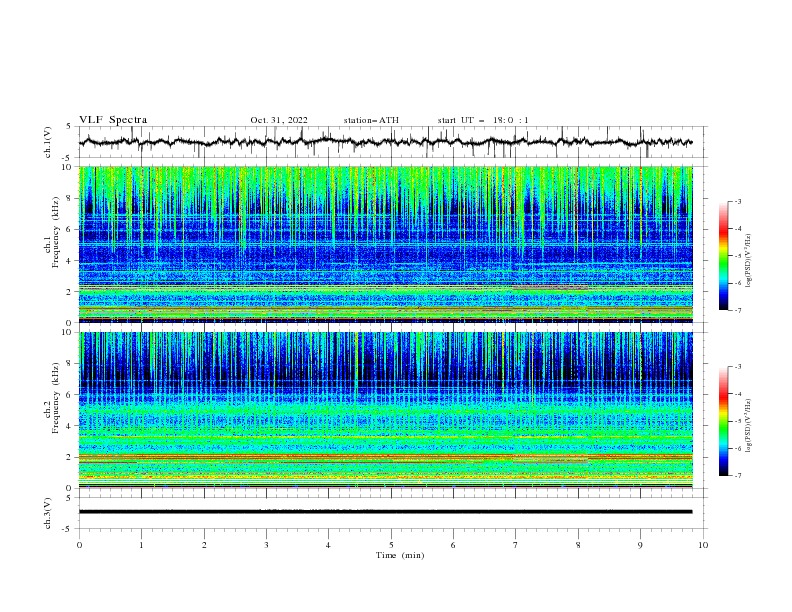Click the time axis tick label "2"
This screenshot has width=792, height=612.
point(204,545)
